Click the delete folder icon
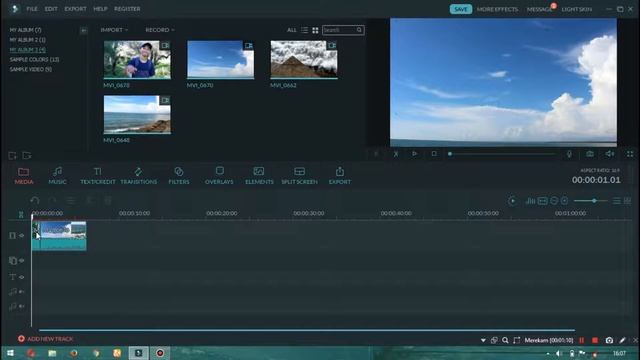Image resolution: width=640 pixels, height=360 pixels. click(27, 156)
